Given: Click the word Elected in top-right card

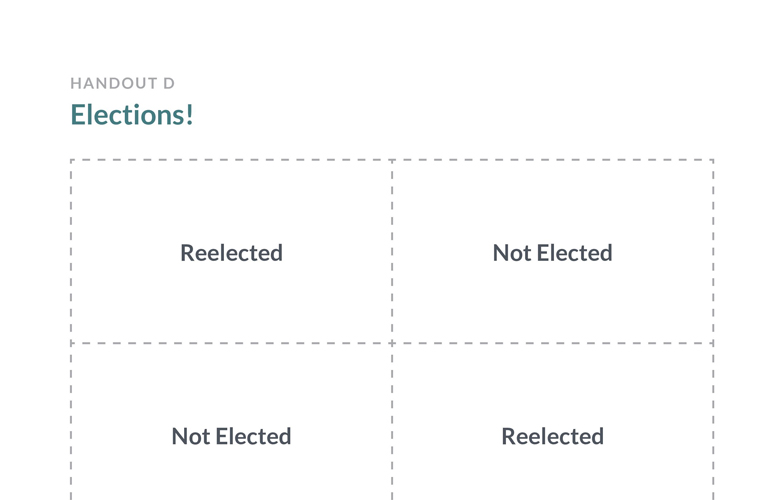Looking at the screenshot, I should point(573,253).
